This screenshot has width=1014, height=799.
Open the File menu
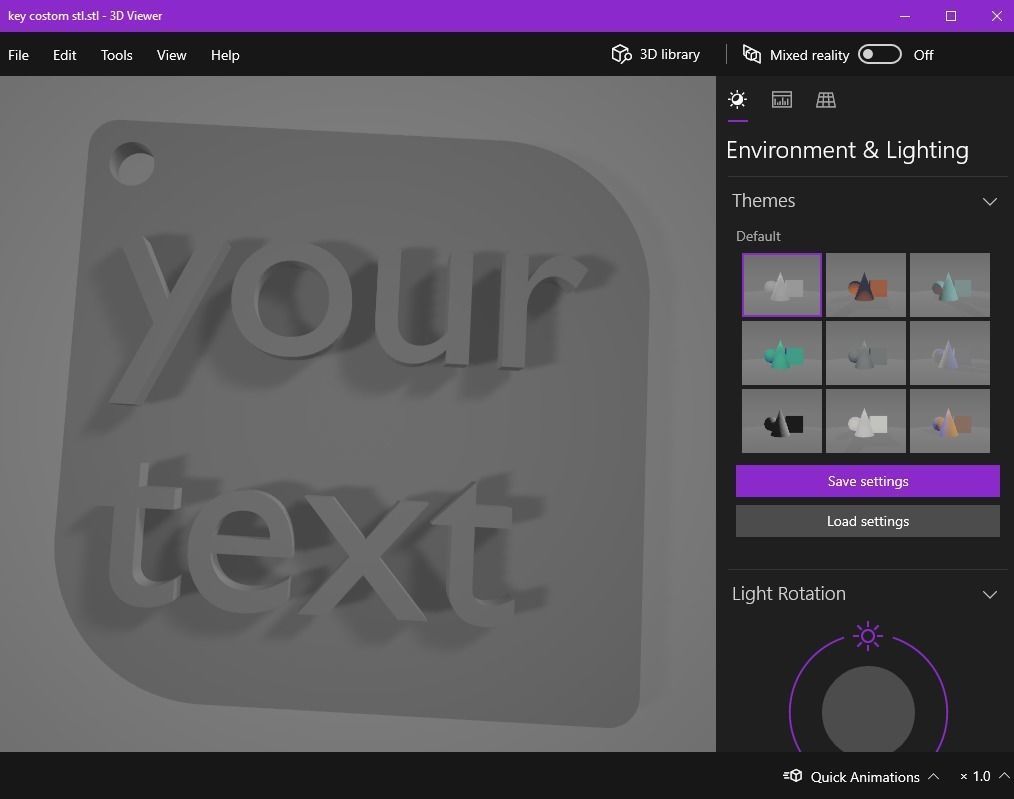18,55
